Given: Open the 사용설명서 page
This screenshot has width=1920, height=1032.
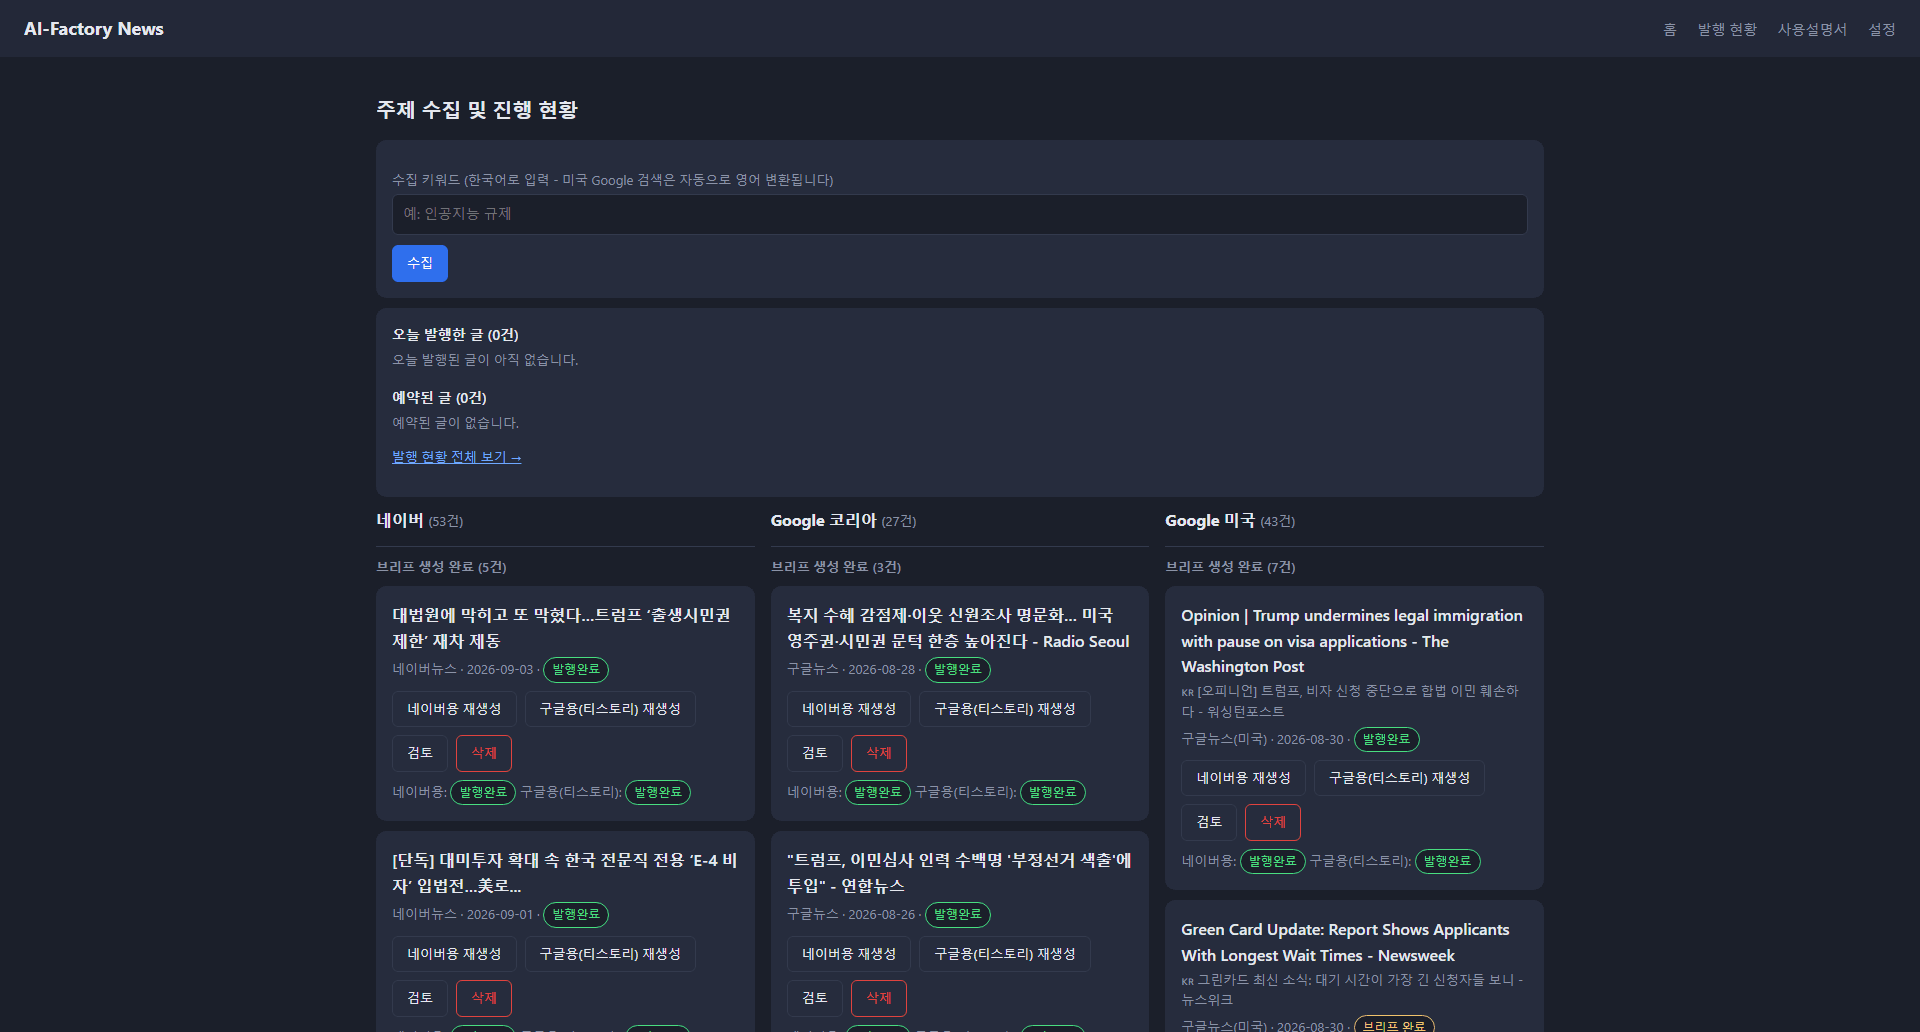Looking at the screenshot, I should [1812, 30].
